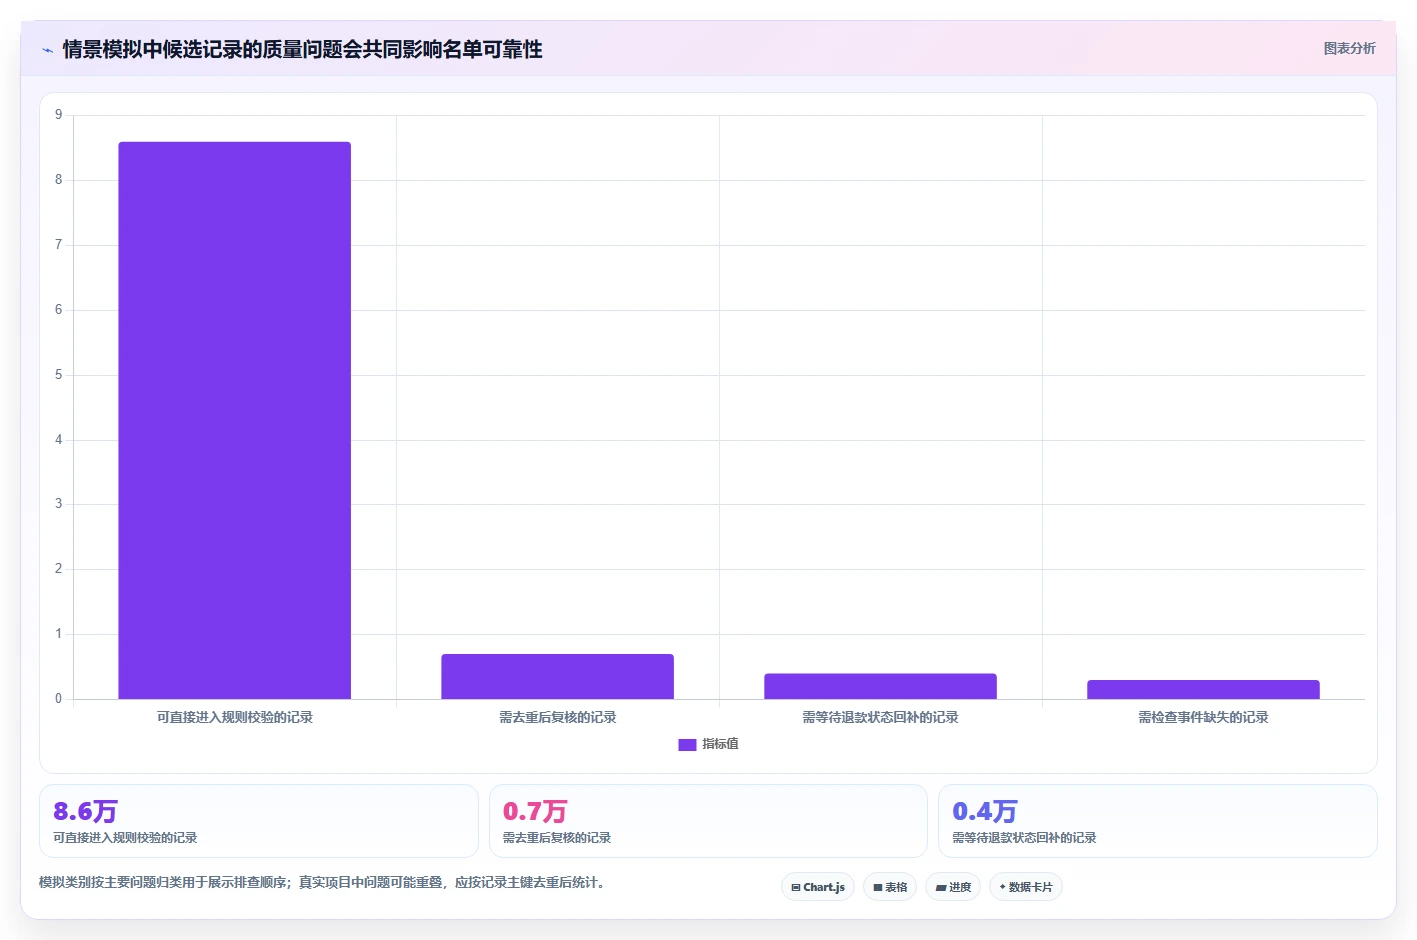Screen dimensions: 1417x940
Task: Click the footnote text starting 模拟类别按主要问题
Action: pos(322,882)
